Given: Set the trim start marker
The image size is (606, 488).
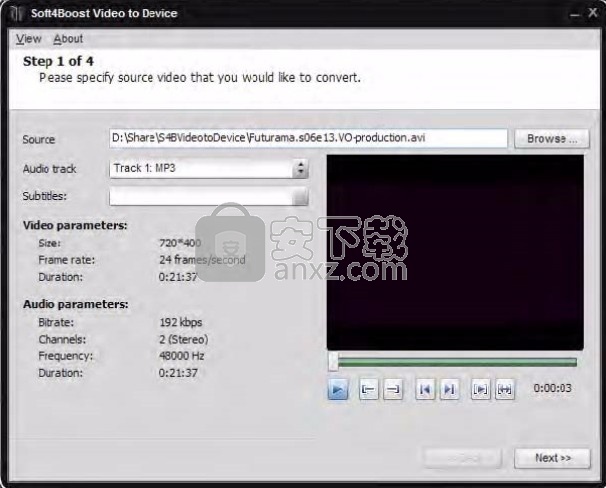Looking at the screenshot, I should [368, 389].
